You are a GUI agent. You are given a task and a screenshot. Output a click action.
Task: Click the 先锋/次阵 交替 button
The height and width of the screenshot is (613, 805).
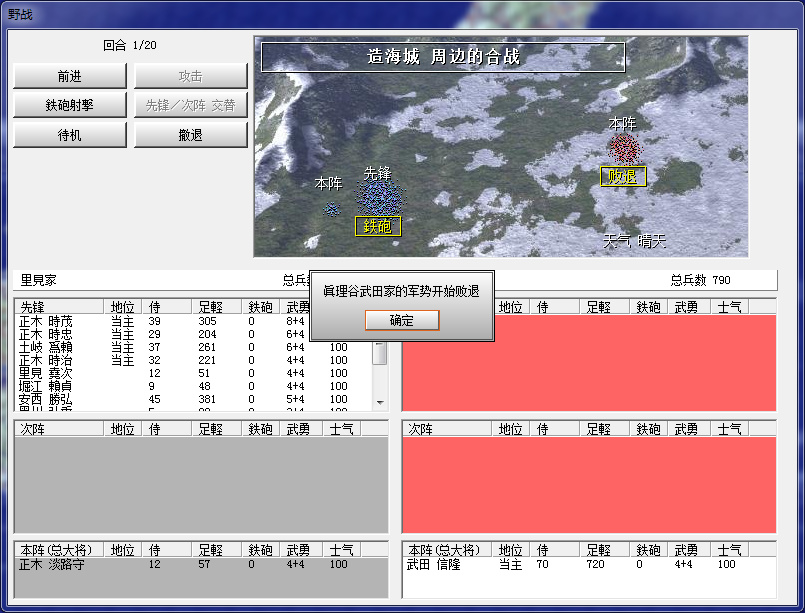click(190, 105)
